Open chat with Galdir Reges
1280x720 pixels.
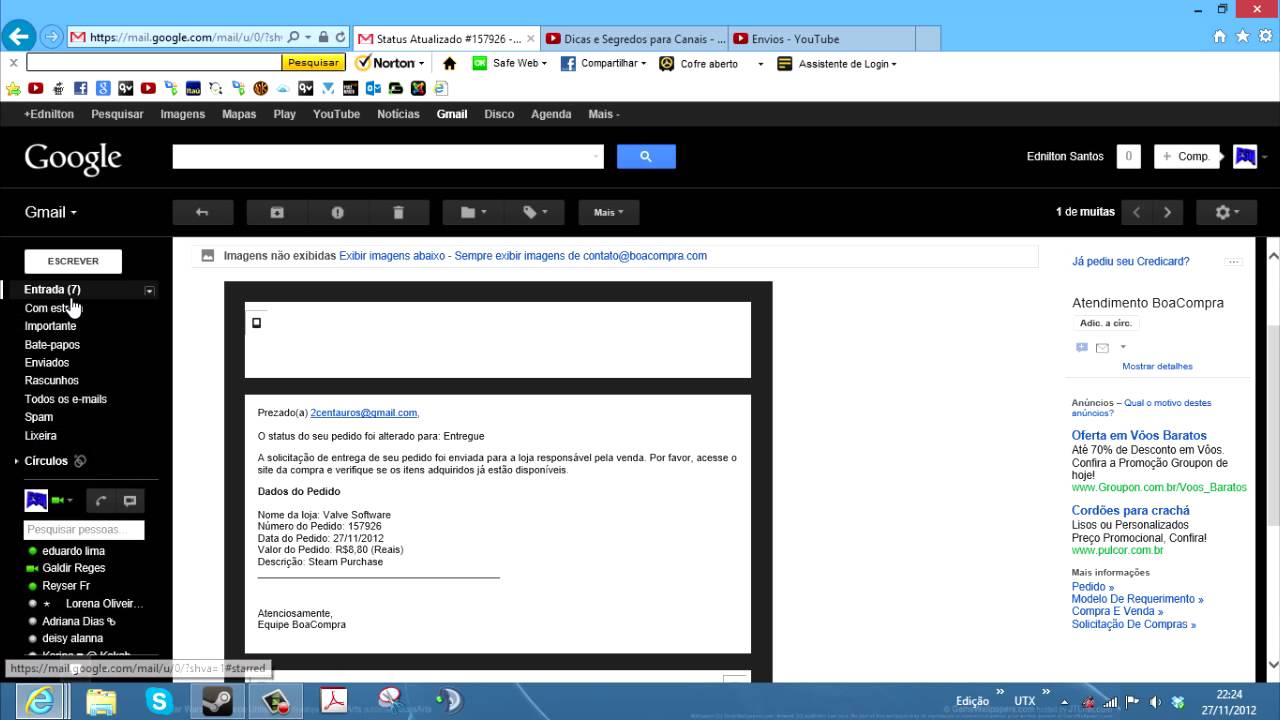point(73,568)
